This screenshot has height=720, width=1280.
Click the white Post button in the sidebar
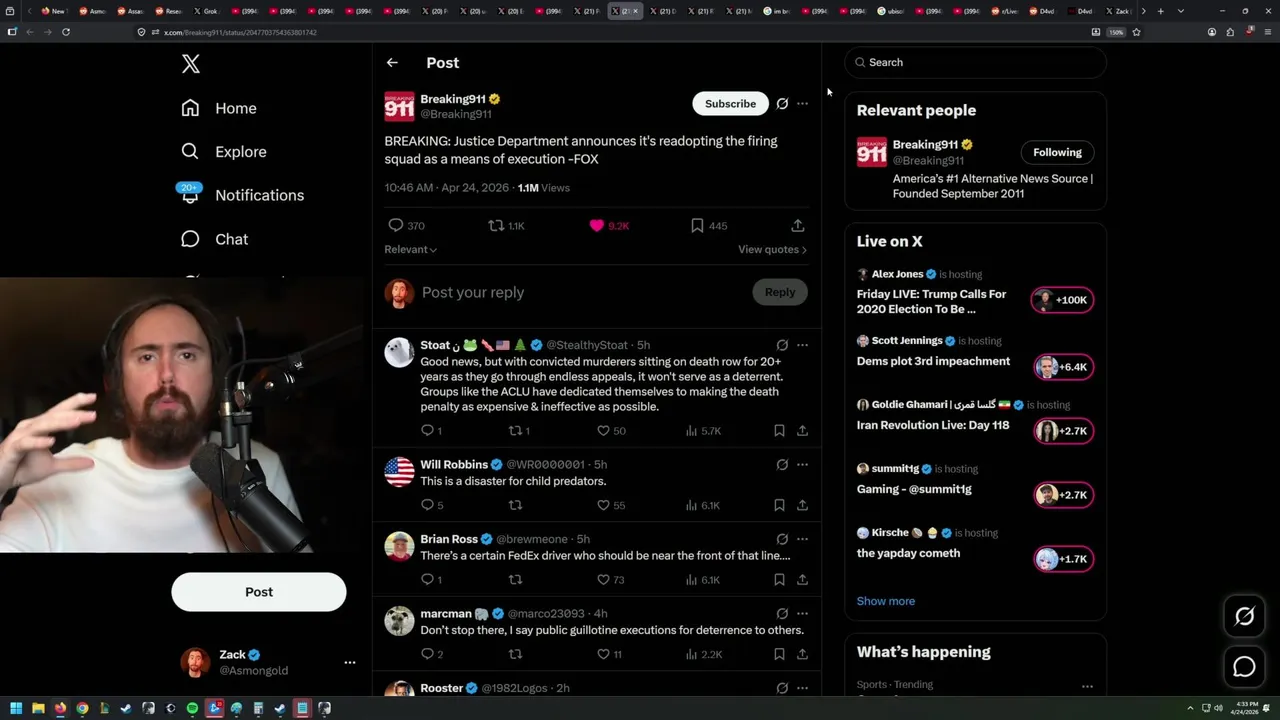pyautogui.click(x=259, y=592)
